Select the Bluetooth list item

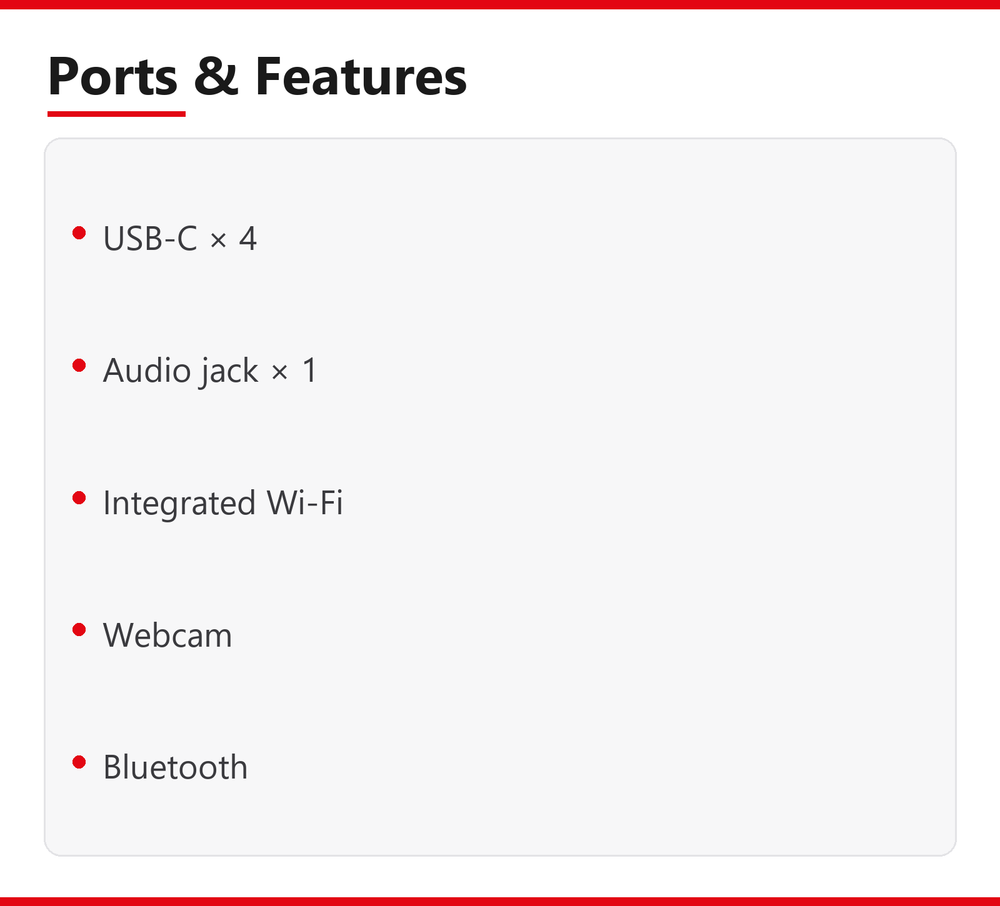tap(175, 767)
